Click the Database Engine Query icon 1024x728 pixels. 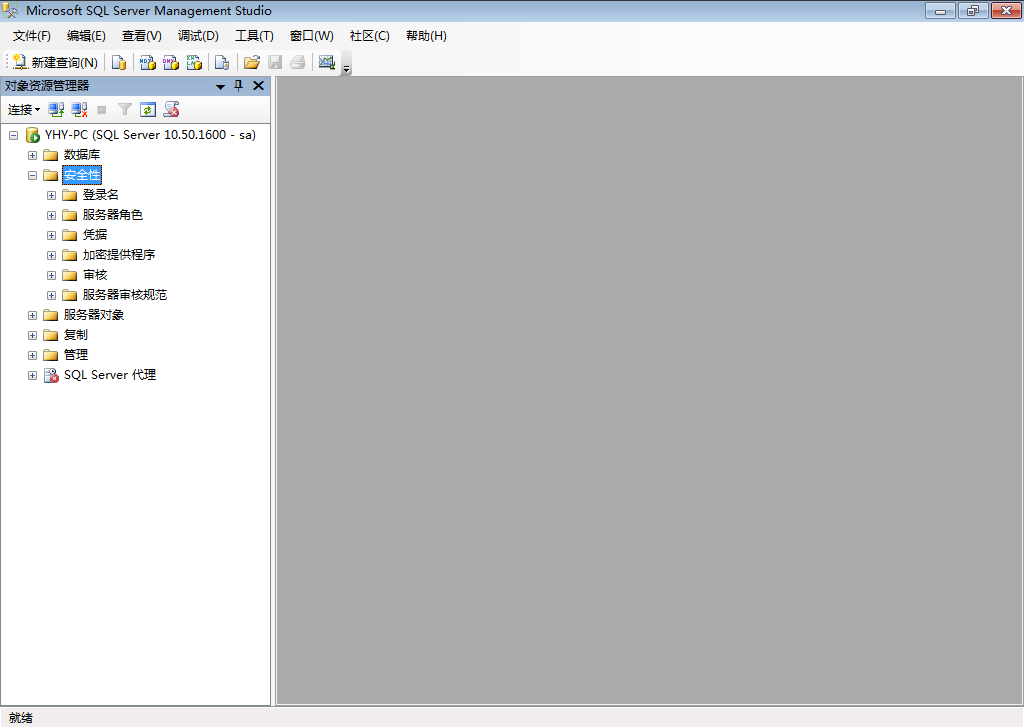tap(119, 62)
